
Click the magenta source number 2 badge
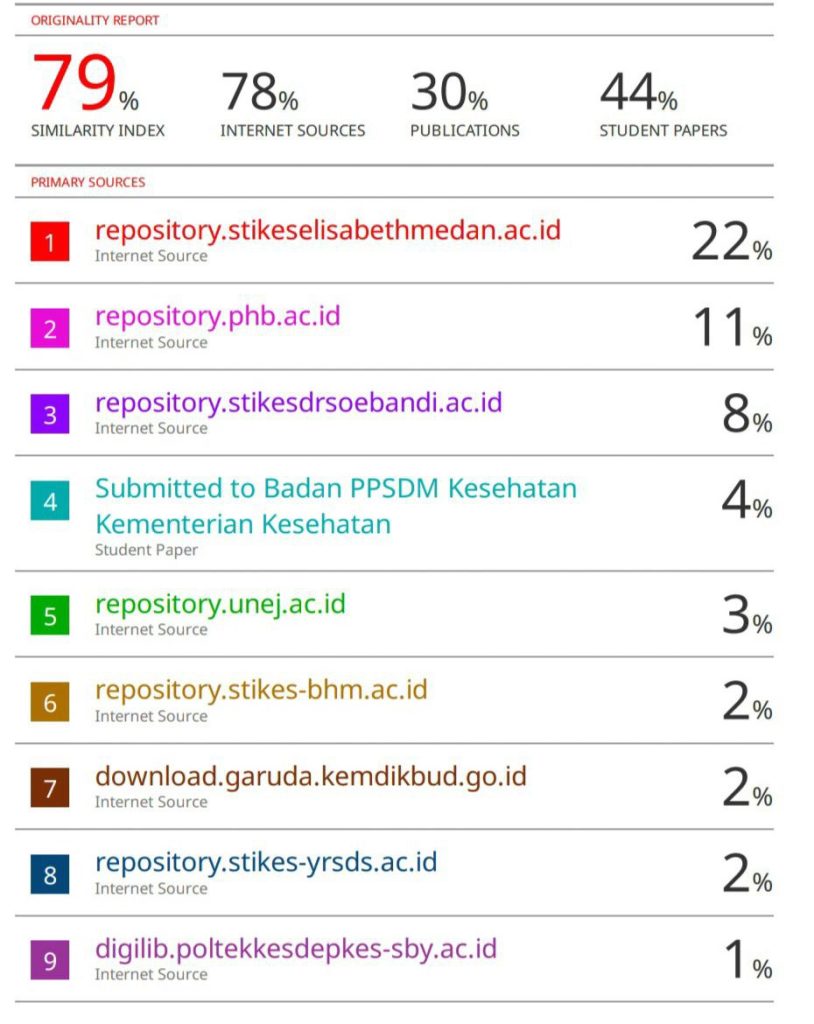coord(50,328)
